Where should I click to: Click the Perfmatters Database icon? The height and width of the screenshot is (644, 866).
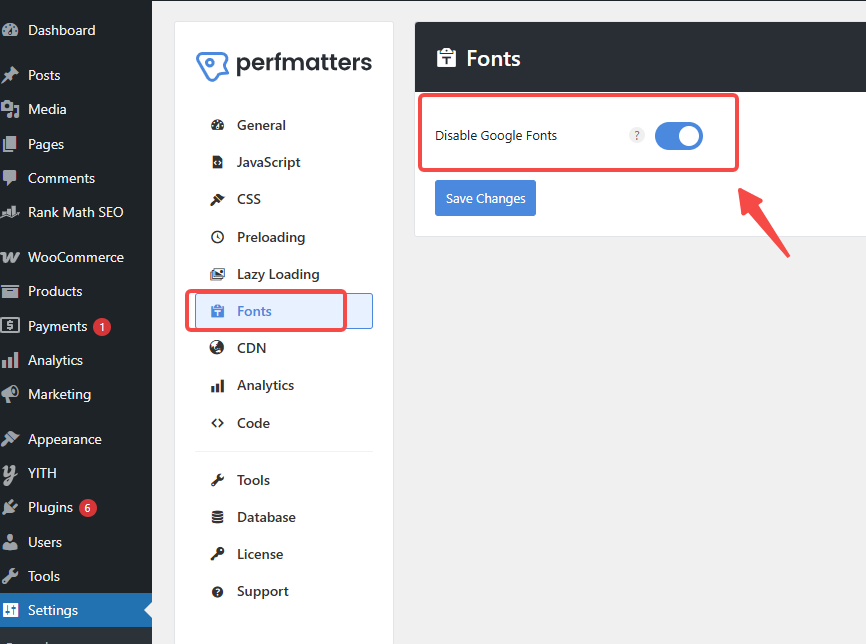point(217,517)
